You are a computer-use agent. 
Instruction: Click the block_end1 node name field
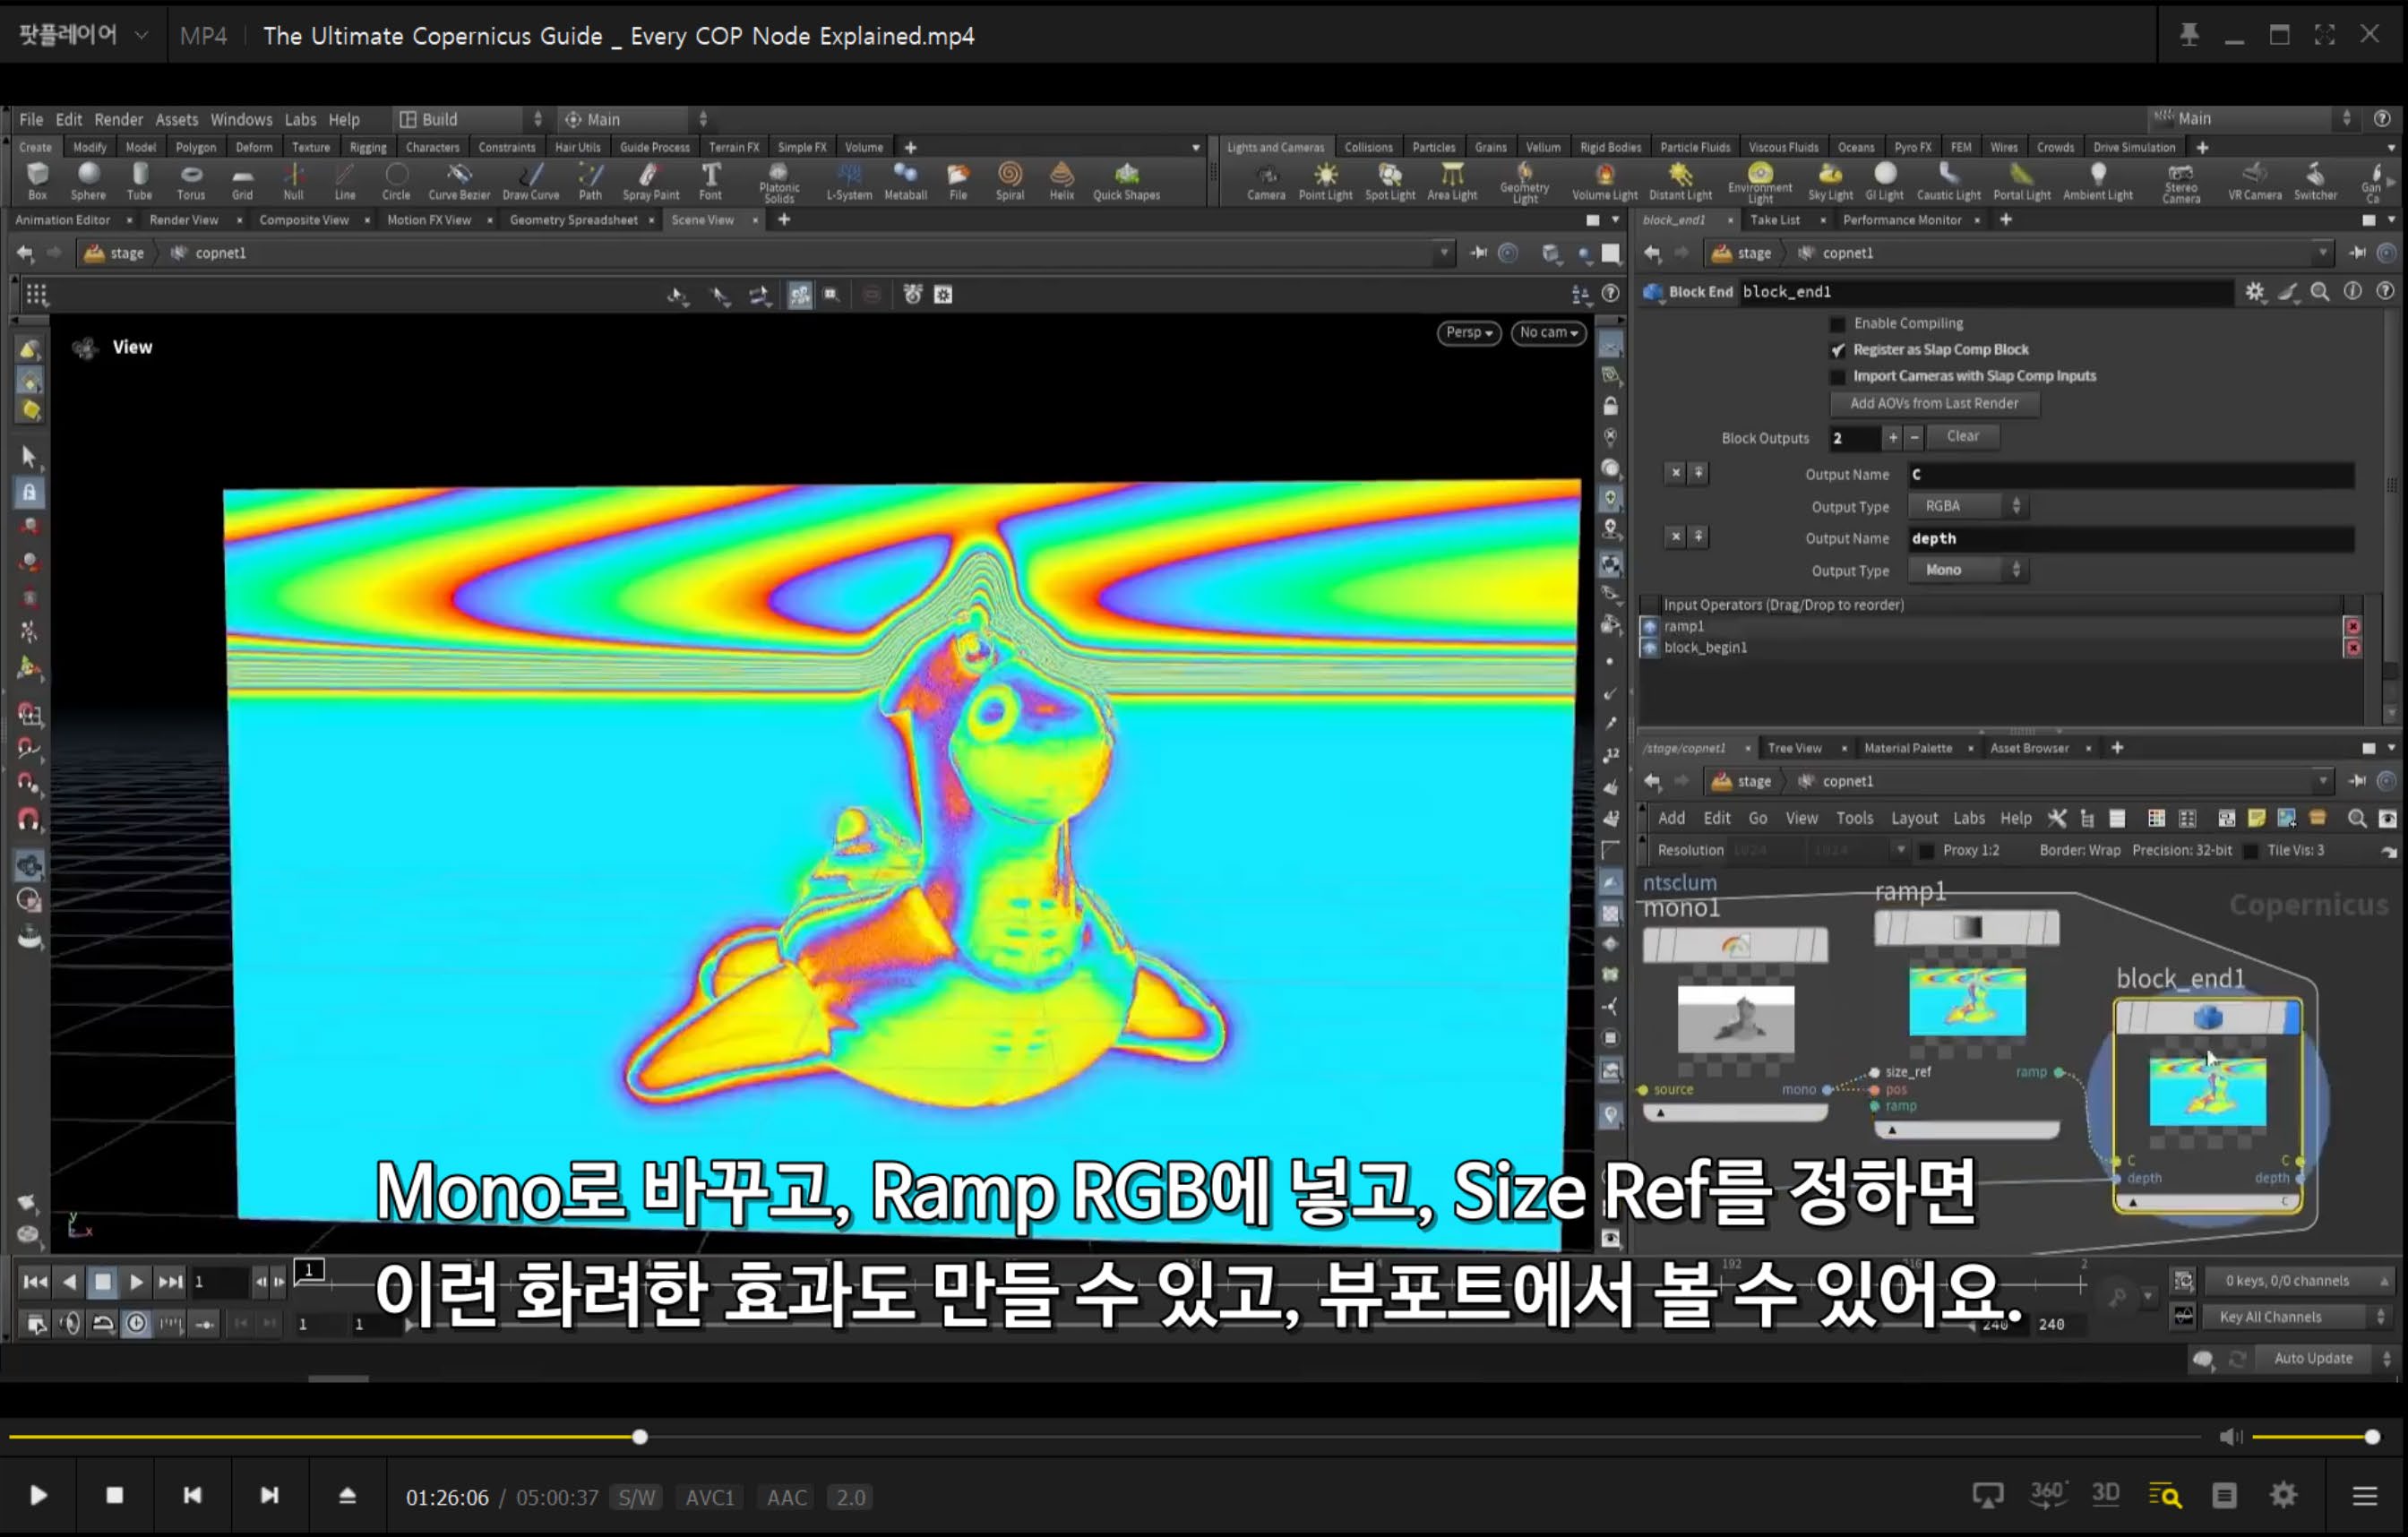1985,292
